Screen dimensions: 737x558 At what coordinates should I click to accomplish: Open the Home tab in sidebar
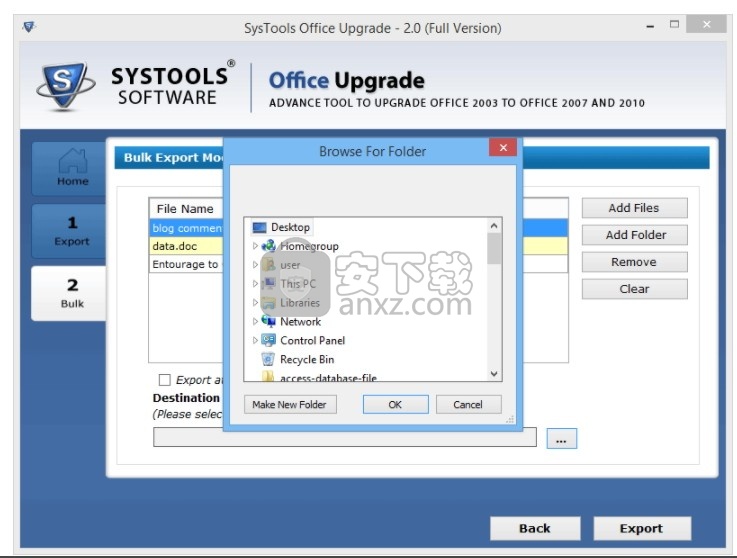pos(69,168)
